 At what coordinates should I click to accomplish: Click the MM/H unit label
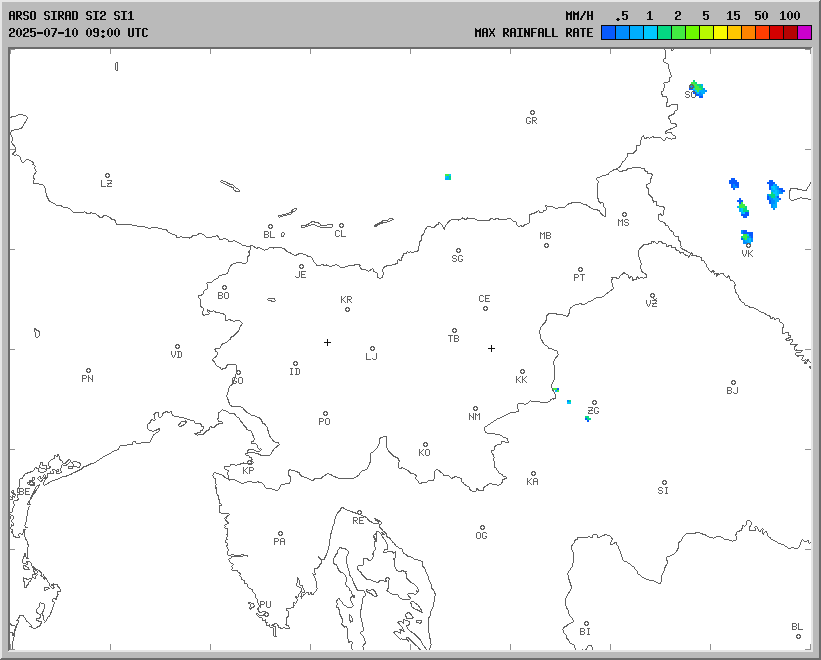coord(579,16)
